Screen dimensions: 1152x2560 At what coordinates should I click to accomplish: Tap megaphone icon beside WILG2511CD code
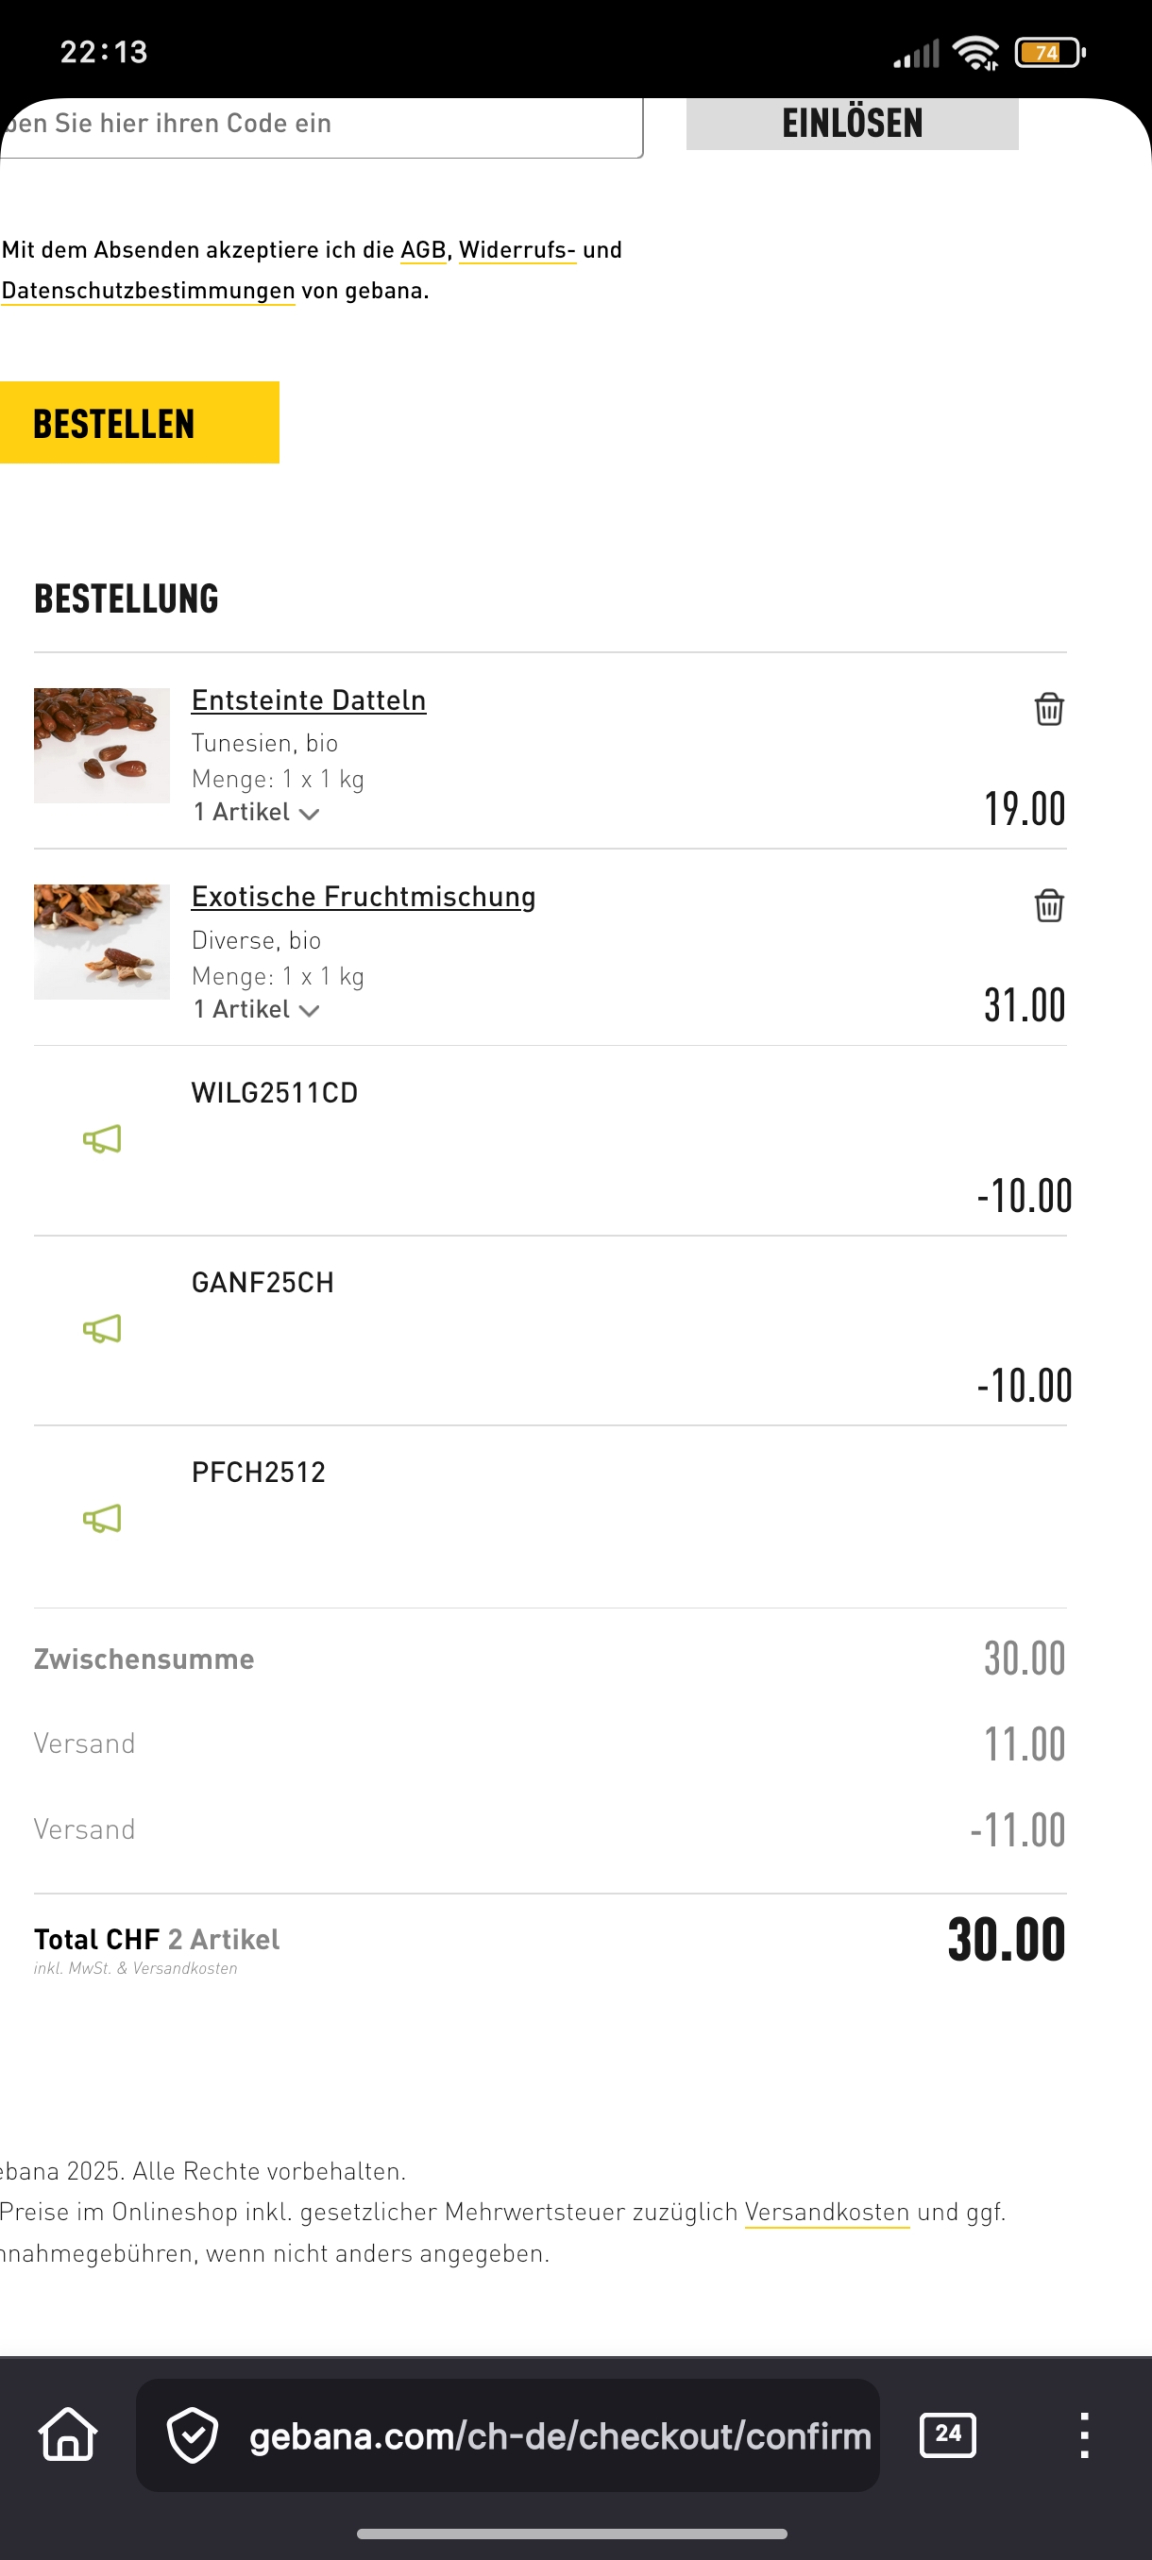[x=102, y=1139]
